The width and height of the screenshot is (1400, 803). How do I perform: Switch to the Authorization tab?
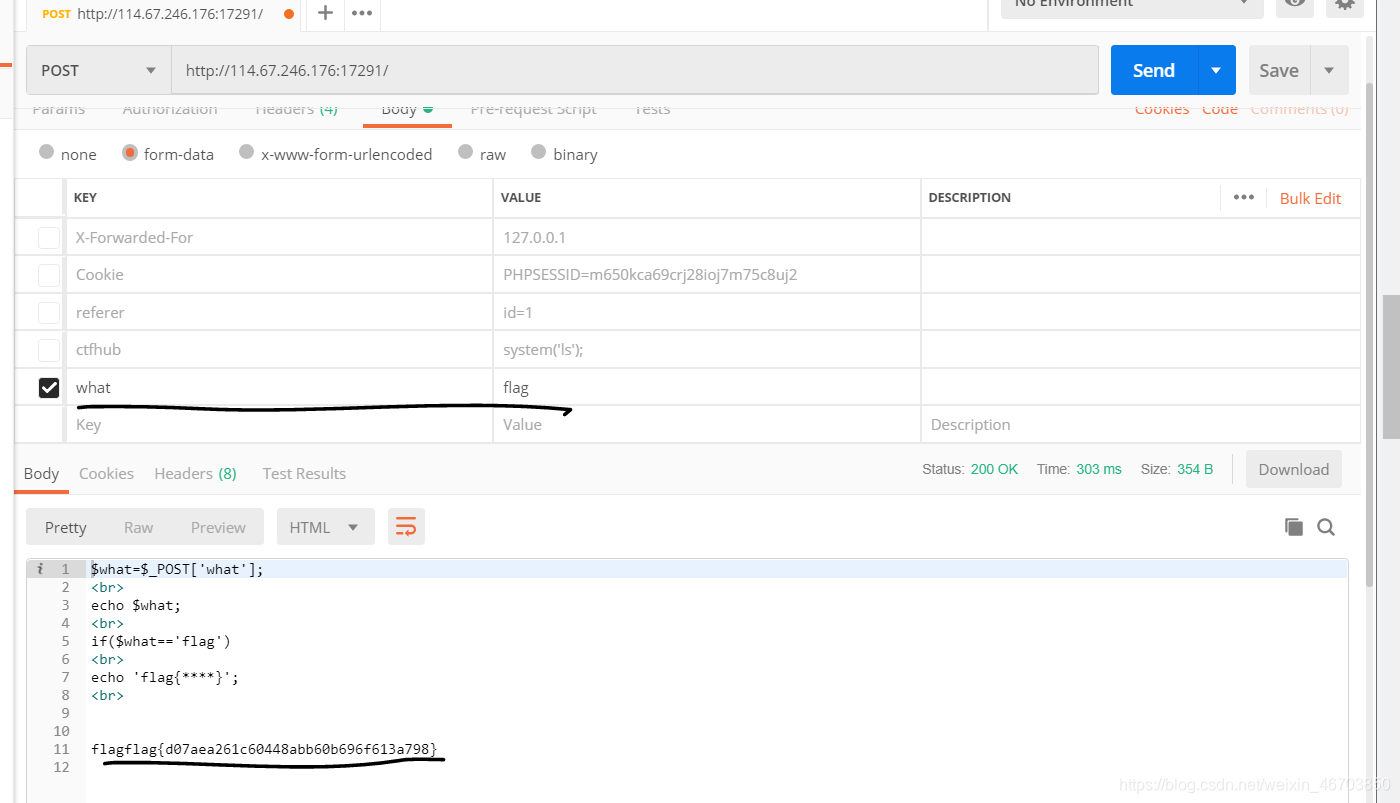pos(170,109)
